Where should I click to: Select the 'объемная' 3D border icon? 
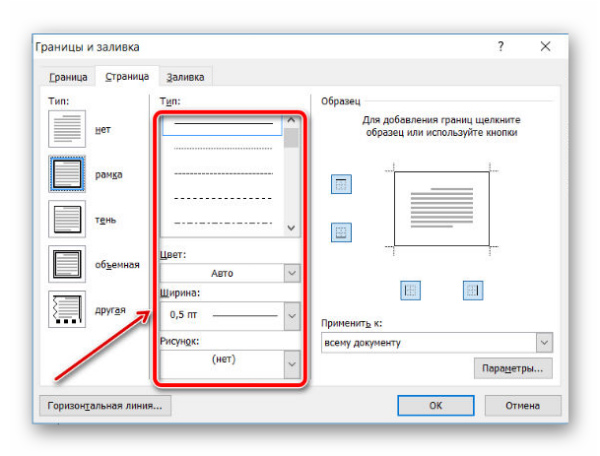pyautogui.click(x=68, y=264)
